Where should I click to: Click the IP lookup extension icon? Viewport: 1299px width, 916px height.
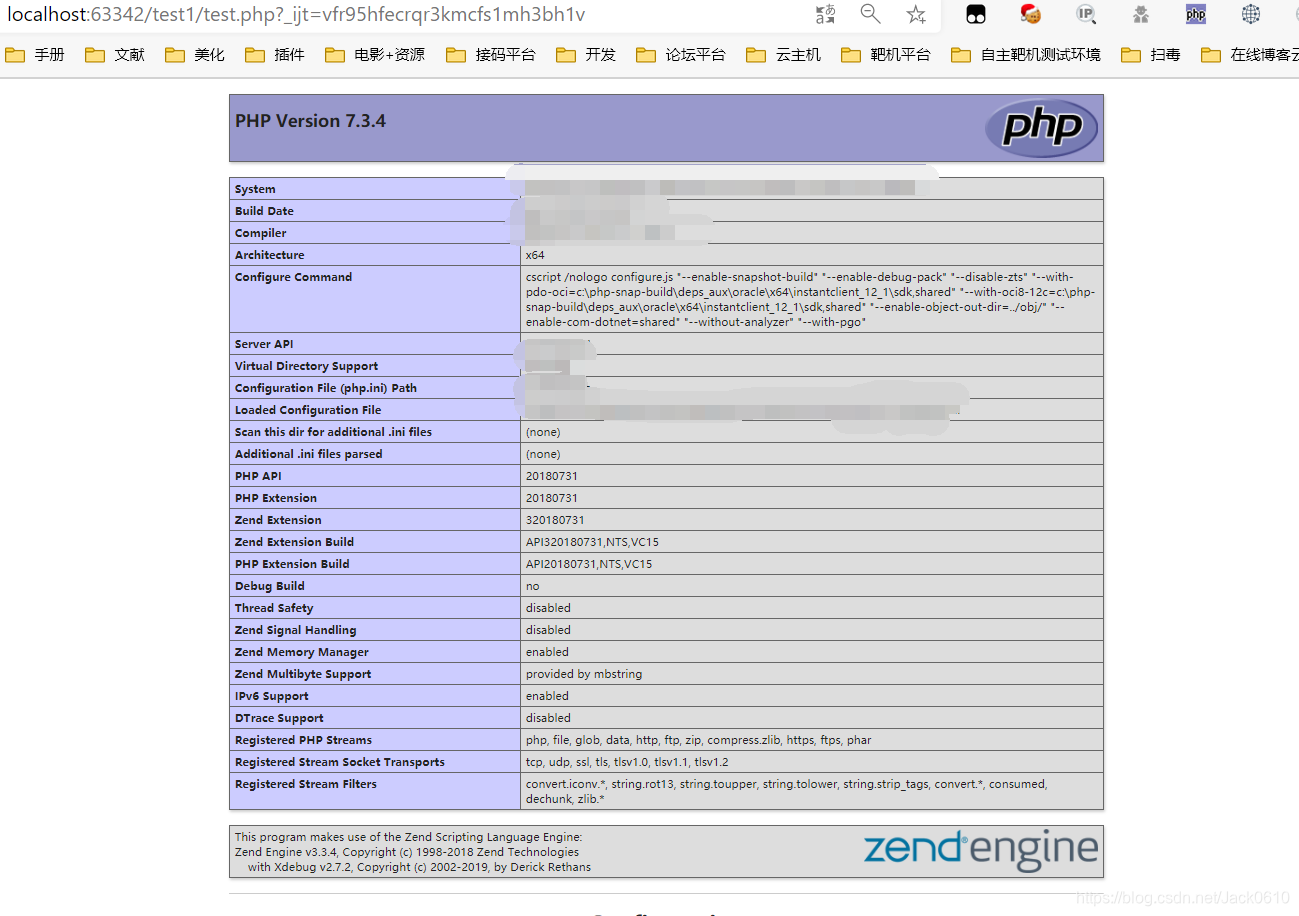point(1086,14)
